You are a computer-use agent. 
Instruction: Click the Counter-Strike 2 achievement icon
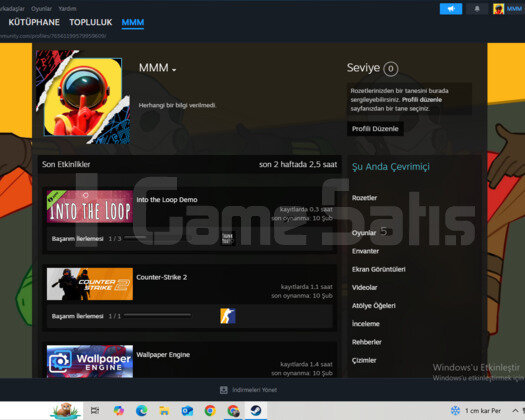228,316
